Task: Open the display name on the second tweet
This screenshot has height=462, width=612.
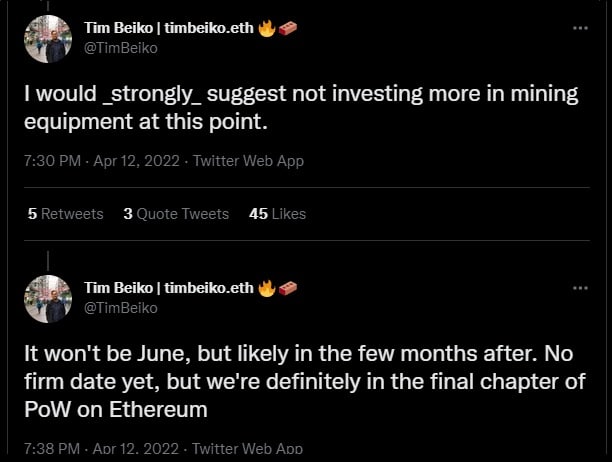Action: 169,288
